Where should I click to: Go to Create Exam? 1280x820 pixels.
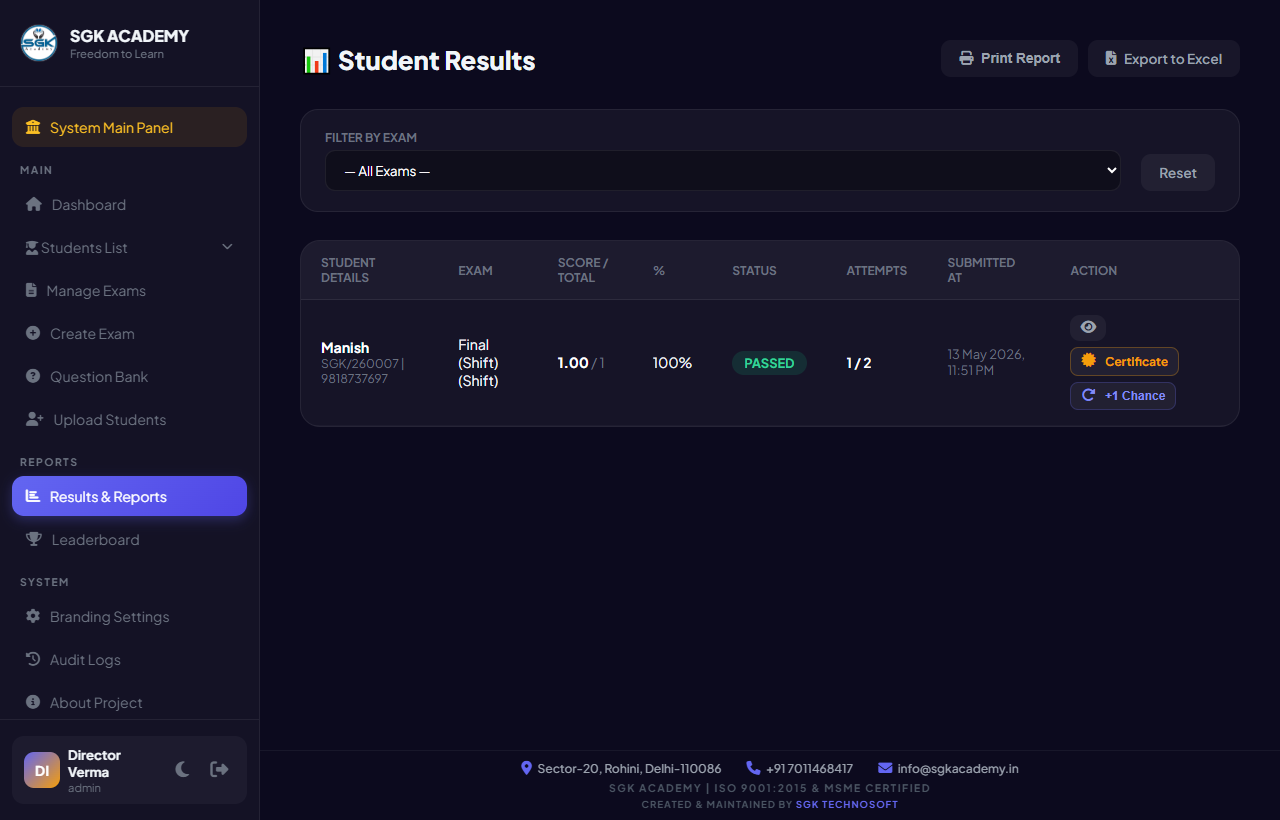[x=129, y=334]
